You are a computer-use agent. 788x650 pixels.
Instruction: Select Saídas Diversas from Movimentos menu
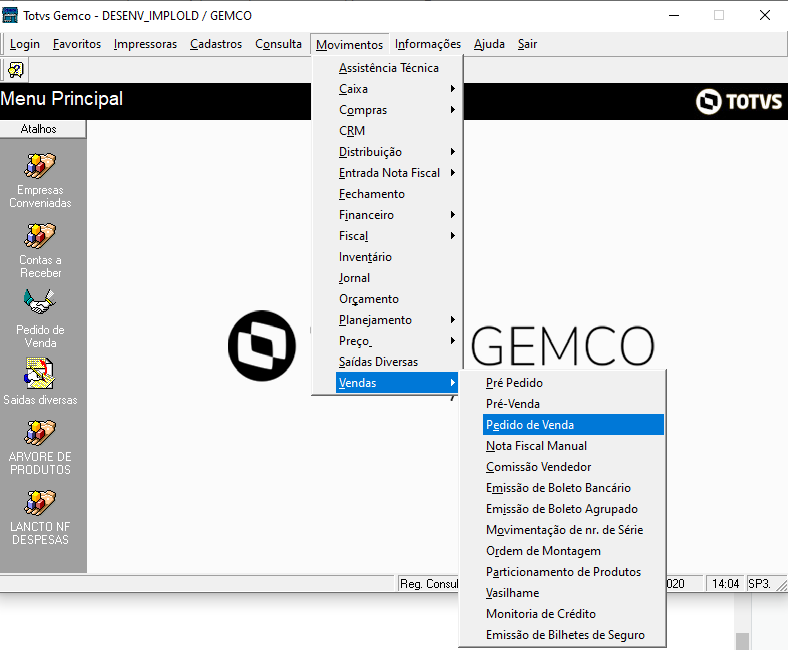coord(387,362)
